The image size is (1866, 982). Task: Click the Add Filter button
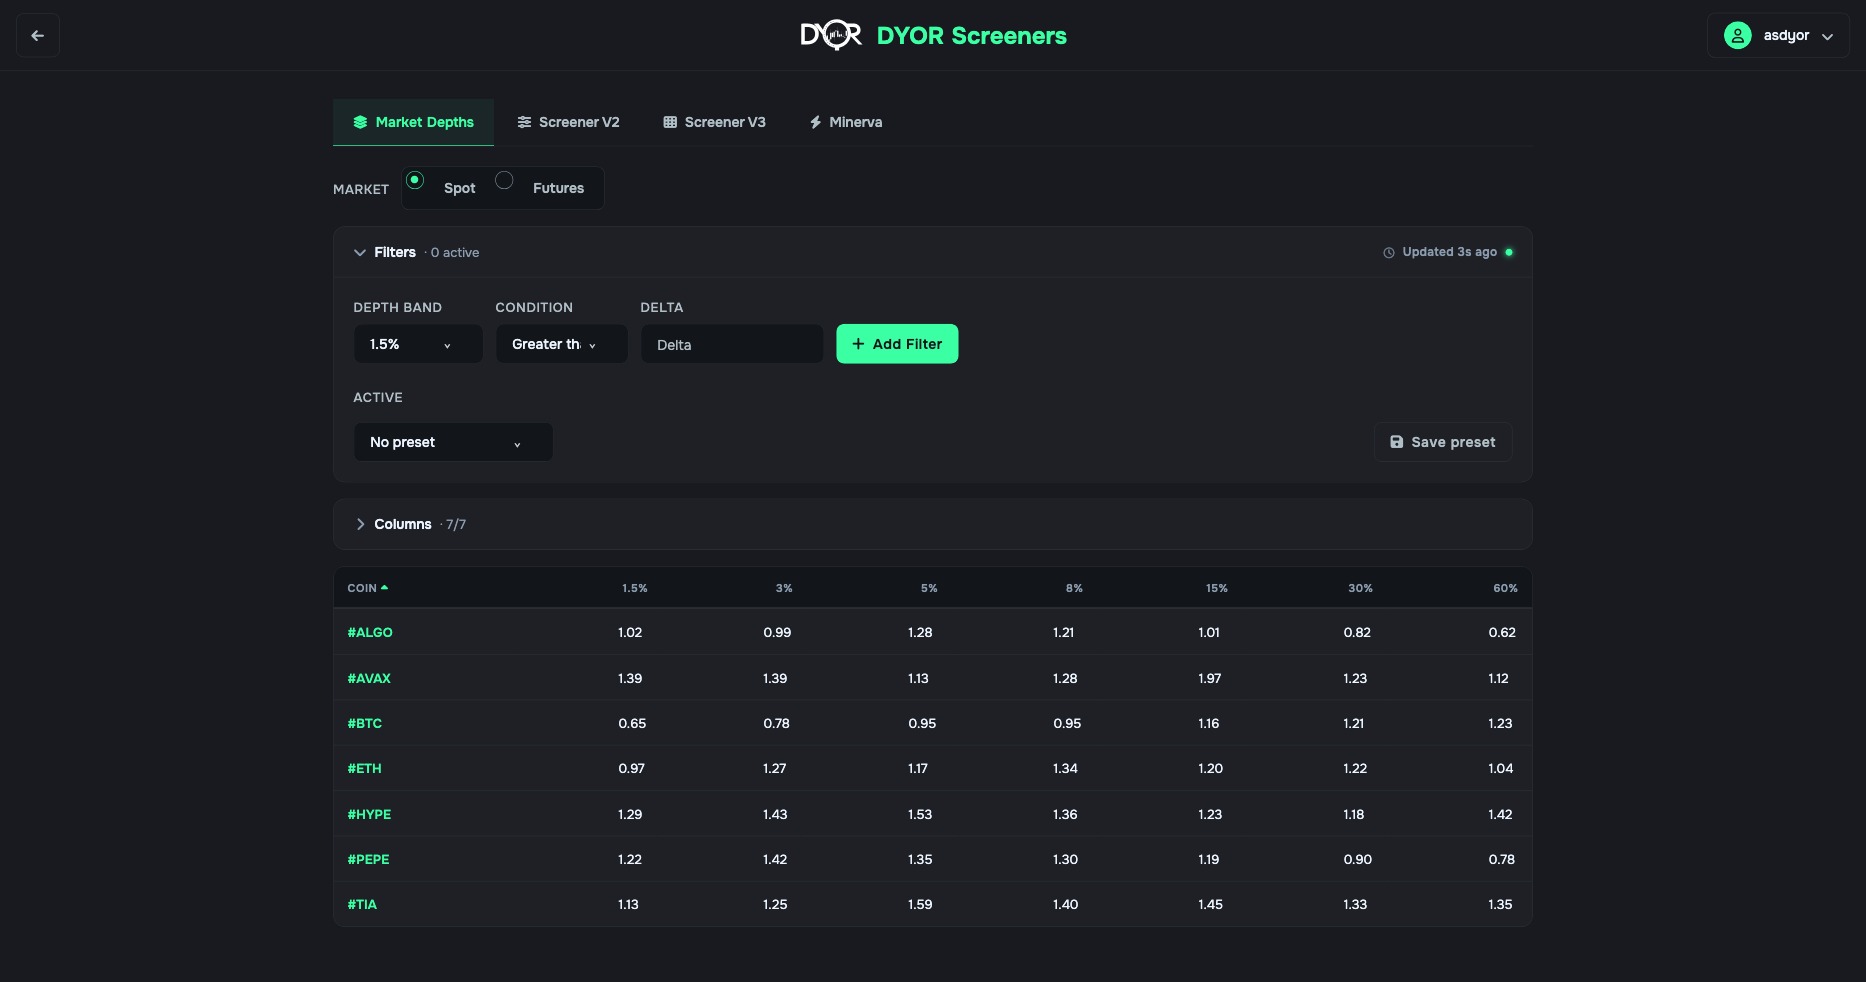[897, 344]
